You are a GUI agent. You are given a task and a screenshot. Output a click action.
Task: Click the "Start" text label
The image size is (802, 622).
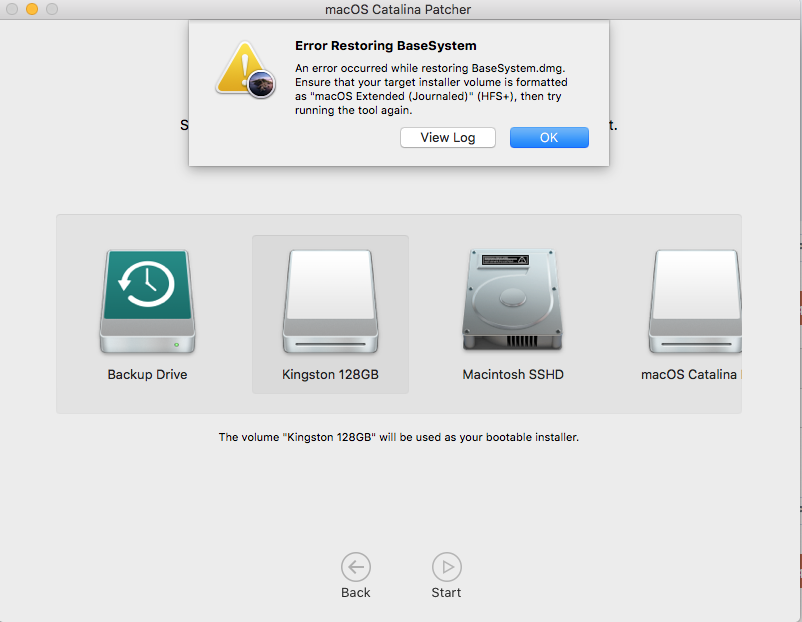point(446,592)
